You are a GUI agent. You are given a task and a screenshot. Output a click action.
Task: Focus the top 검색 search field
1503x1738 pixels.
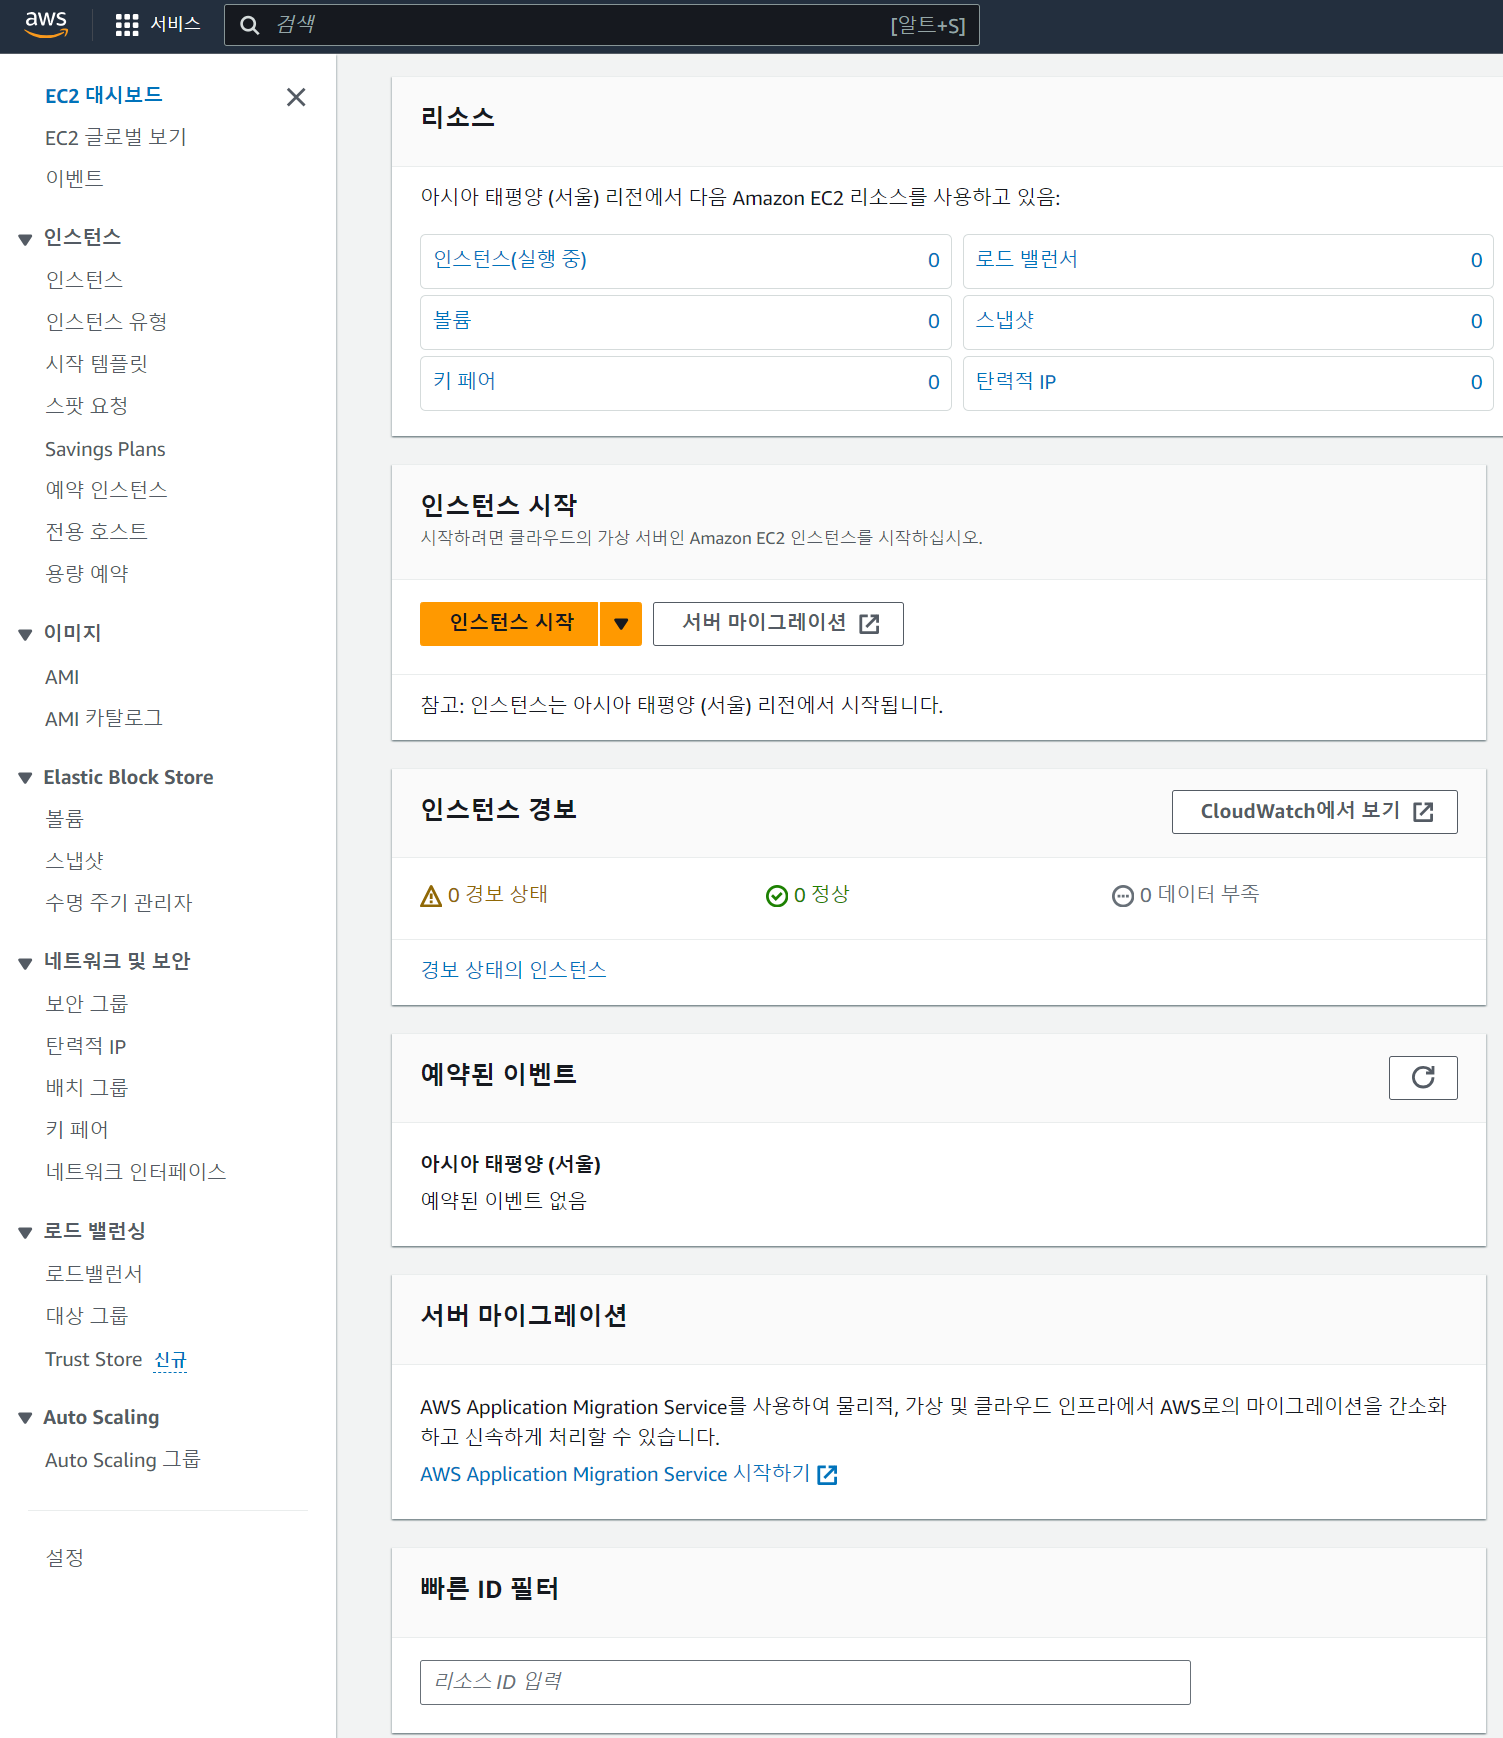pyautogui.click(x=602, y=25)
